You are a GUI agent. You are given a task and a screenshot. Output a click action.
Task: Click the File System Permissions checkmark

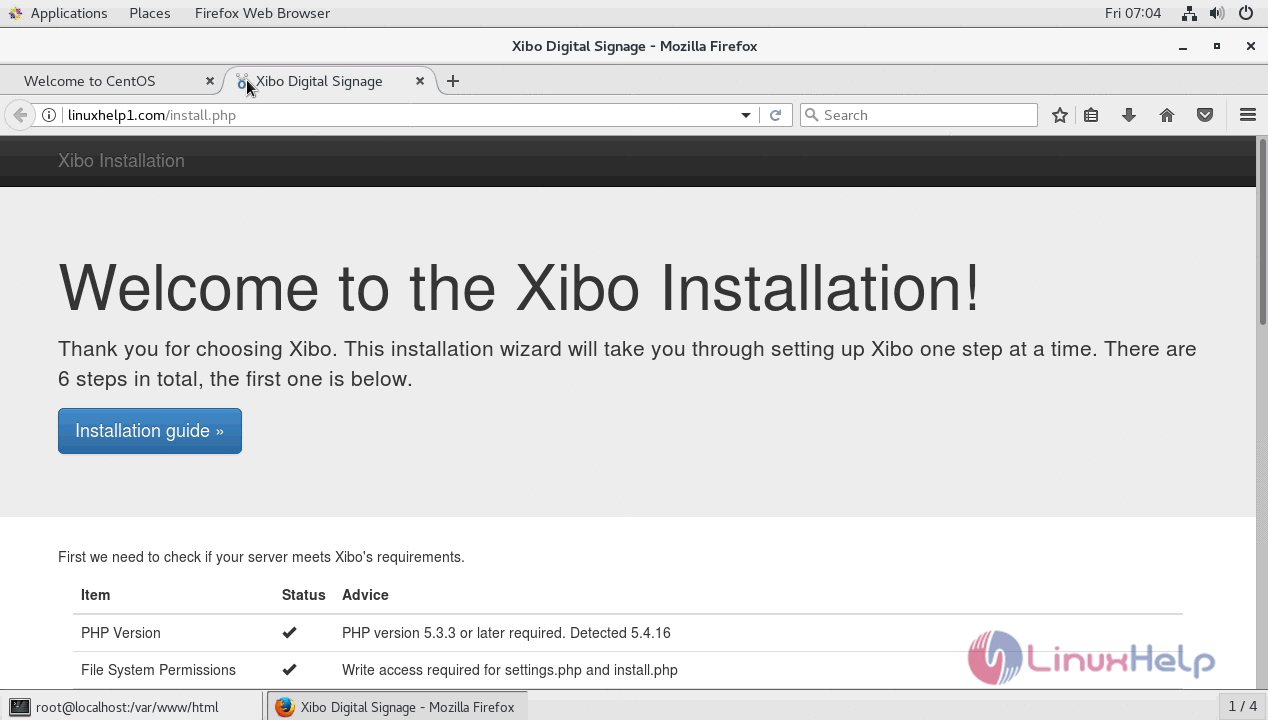(x=290, y=670)
